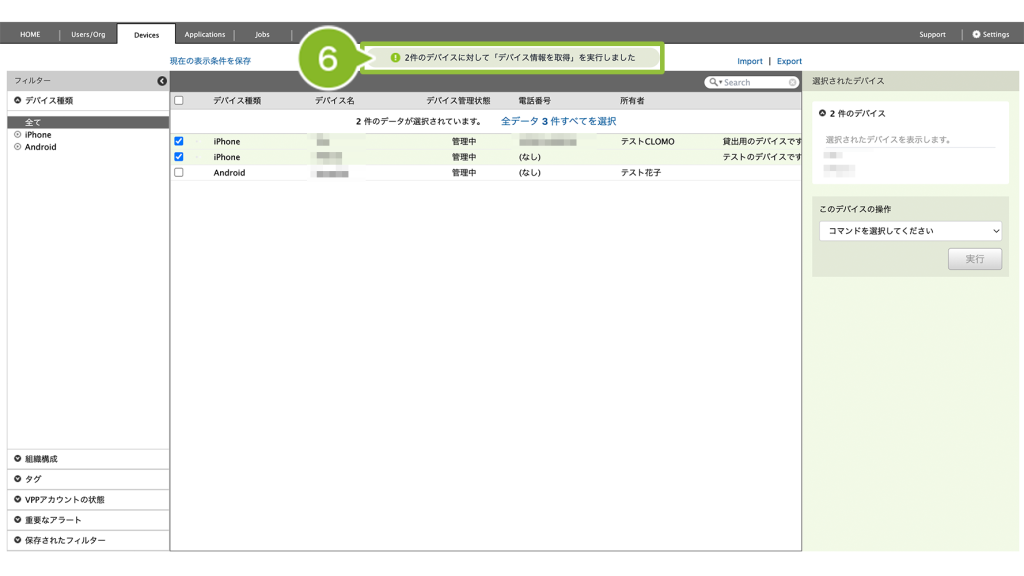Switch to the Applications tab

pyautogui.click(x=205, y=34)
